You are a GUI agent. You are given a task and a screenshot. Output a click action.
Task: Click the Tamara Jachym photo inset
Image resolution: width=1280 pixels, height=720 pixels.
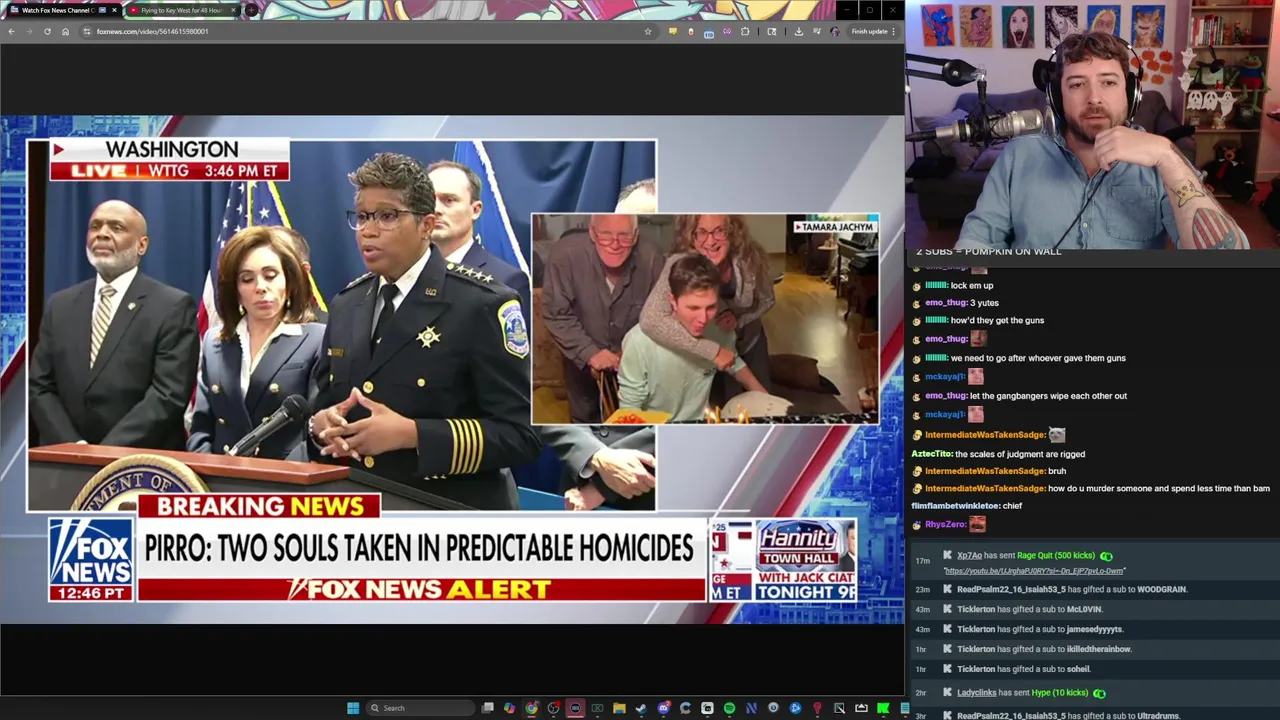pyautogui.click(x=705, y=319)
